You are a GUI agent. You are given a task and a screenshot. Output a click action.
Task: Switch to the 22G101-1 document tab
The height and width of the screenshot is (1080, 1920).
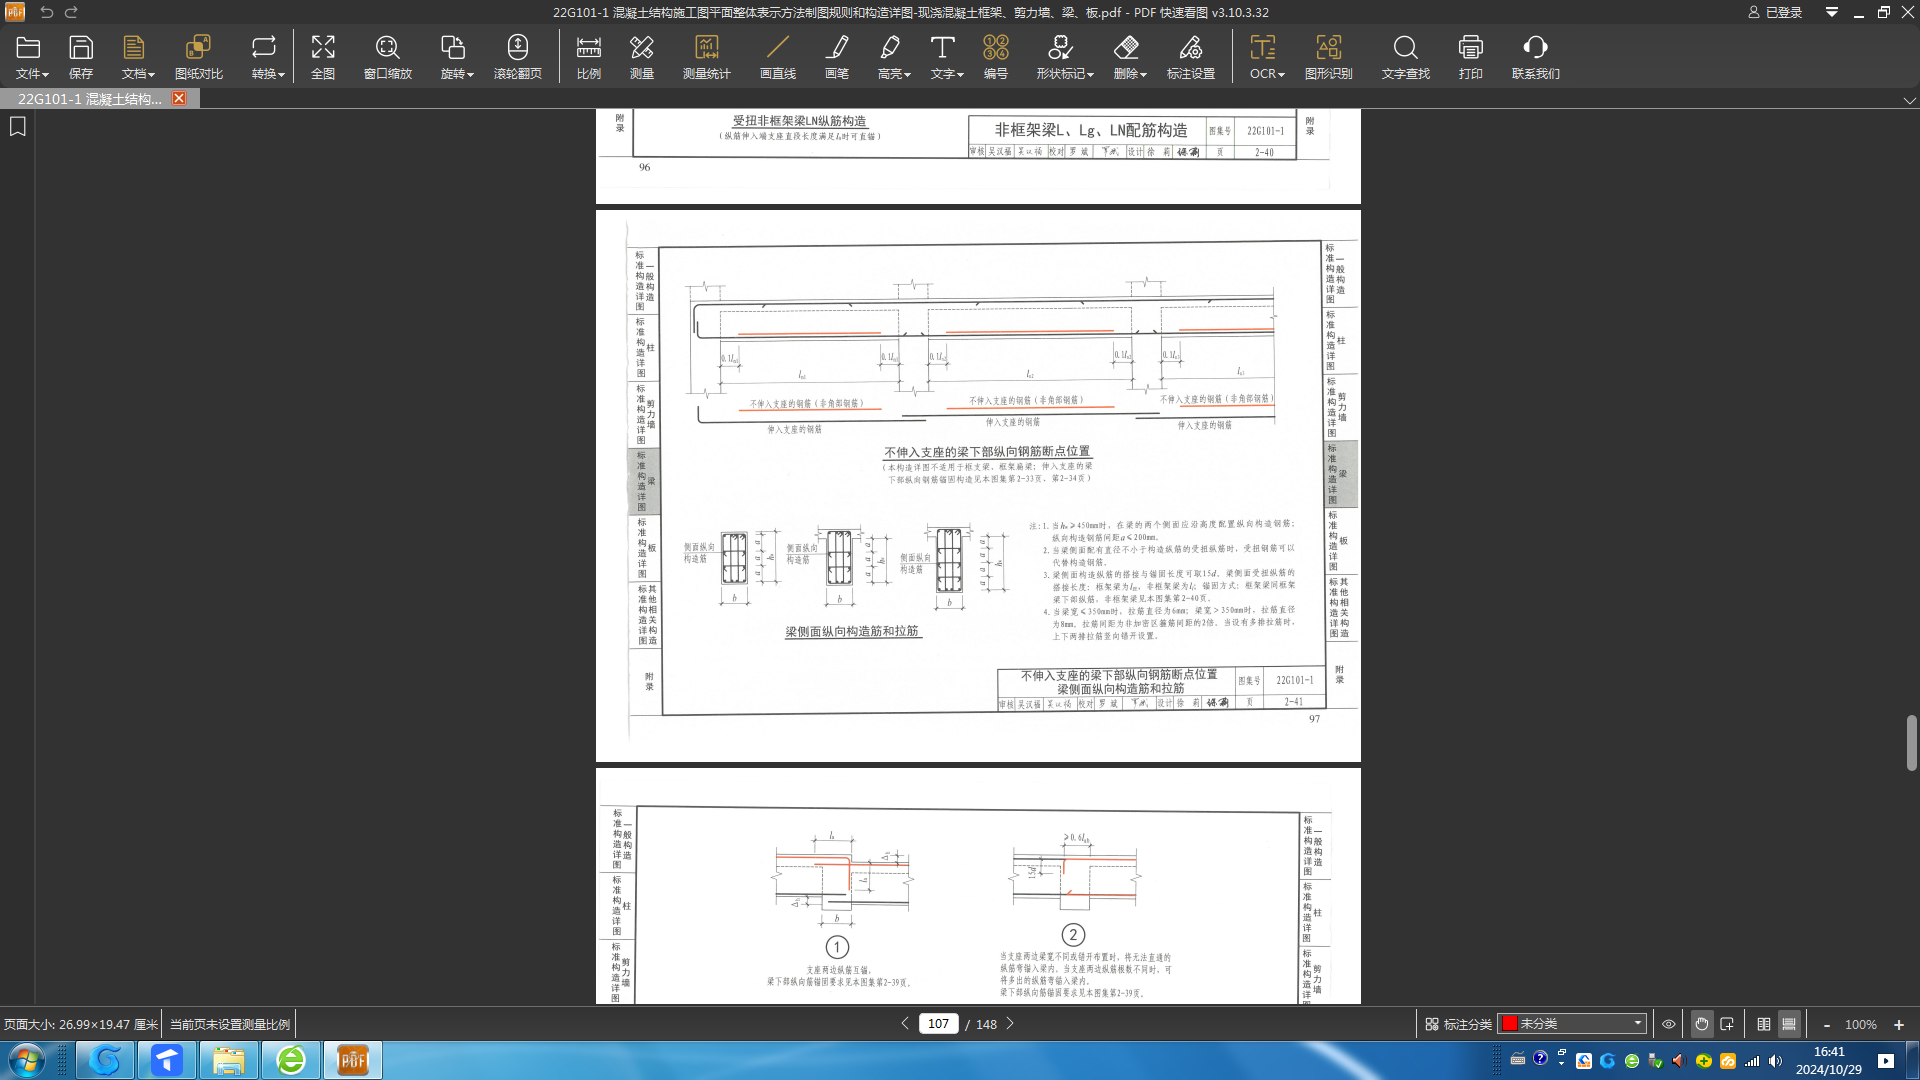tap(90, 98)
